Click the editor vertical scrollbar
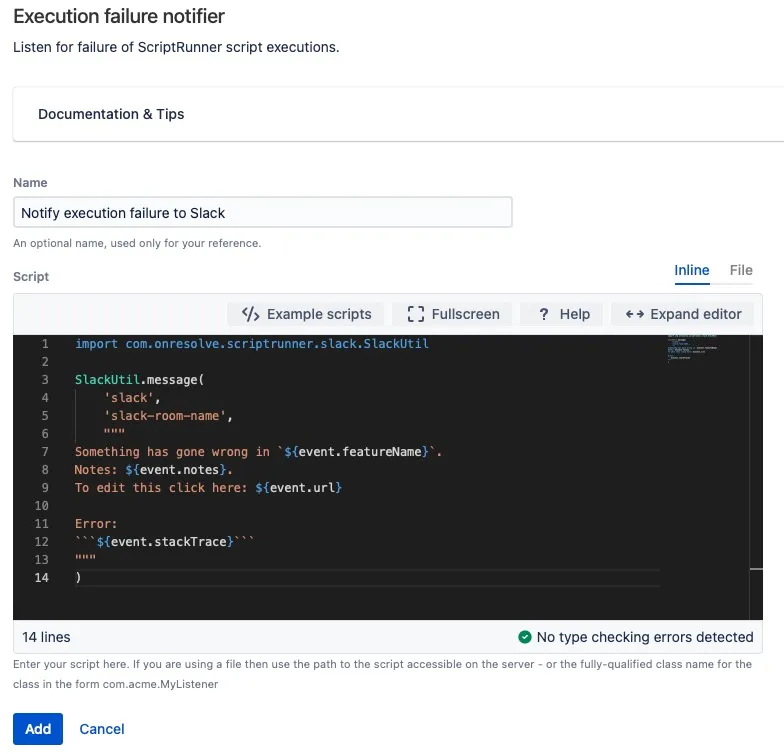The image size is (784, 754). pos(756,477)
